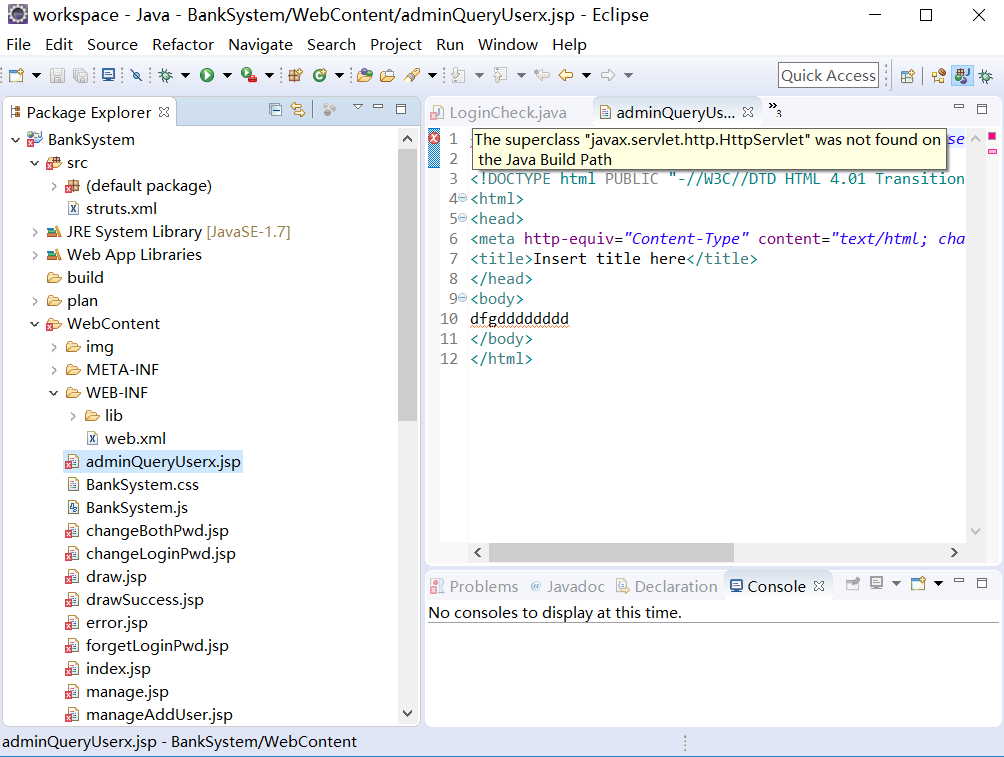Collapse the WEB-INF folder
Screen dimensions: 1004x757
(54, 393)
